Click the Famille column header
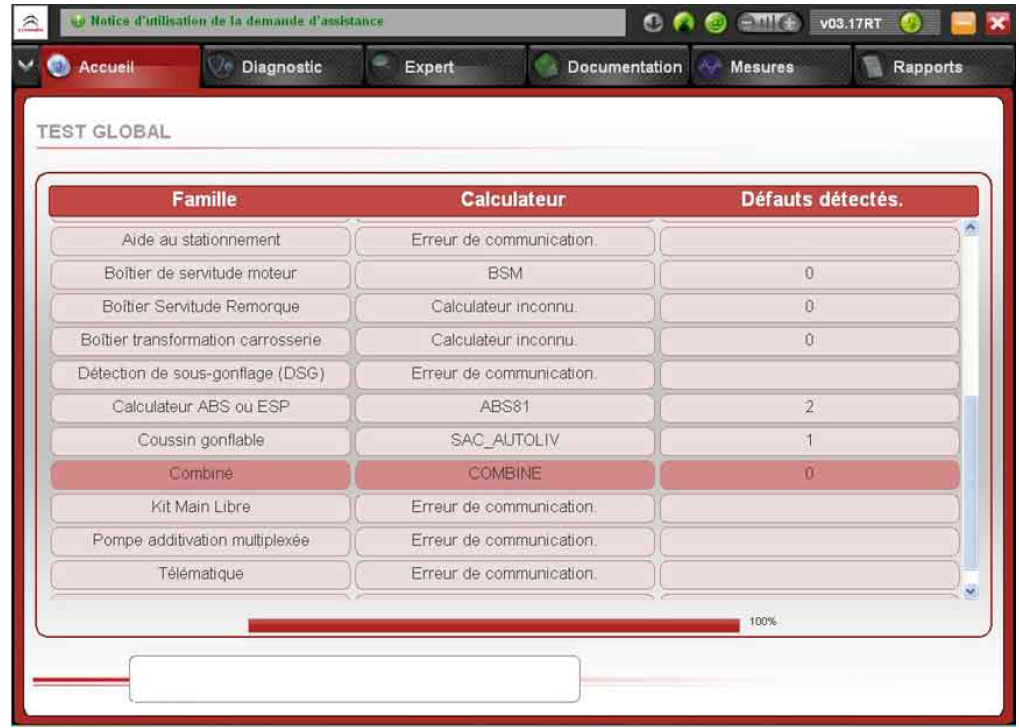The width and height of the screenshot is (1019, 728). [x=204, y=199]
